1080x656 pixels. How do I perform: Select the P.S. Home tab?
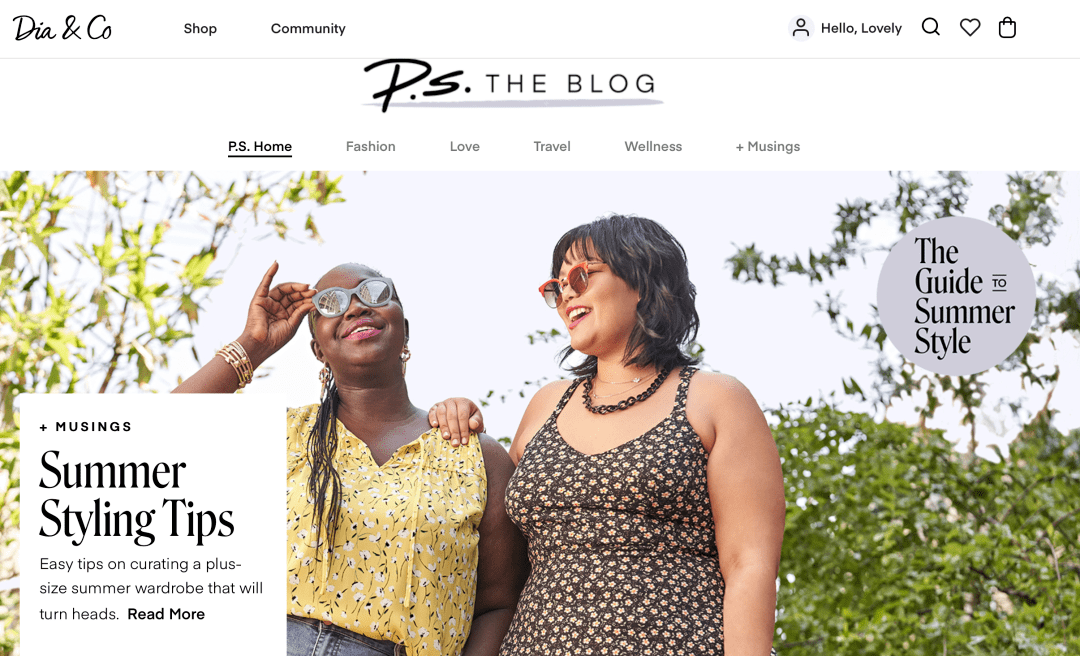tap(260, 147)
